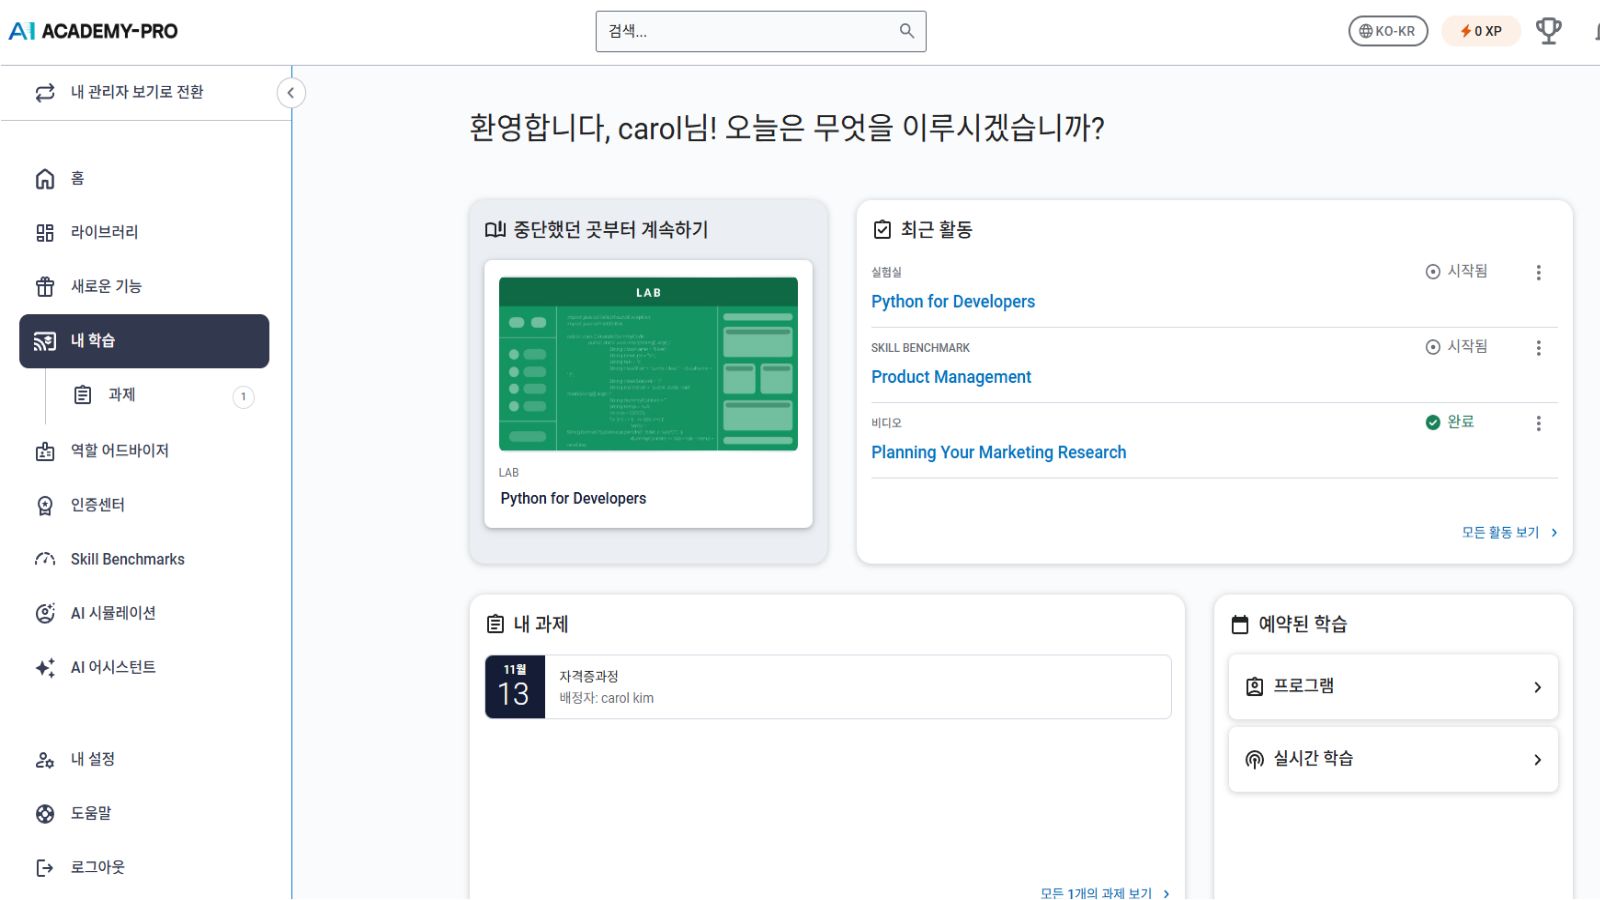Viewport: 1600px width, 900px height.
Task: Click the trophy icon in the header
Action: tap(1548, 30)
